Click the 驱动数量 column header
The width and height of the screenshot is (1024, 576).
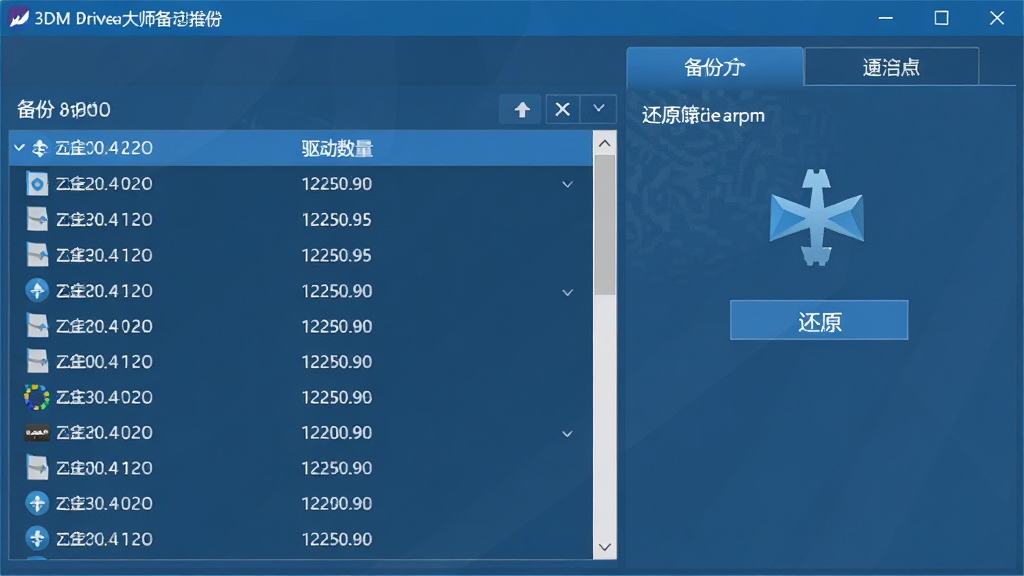click(x=337, y=148)
